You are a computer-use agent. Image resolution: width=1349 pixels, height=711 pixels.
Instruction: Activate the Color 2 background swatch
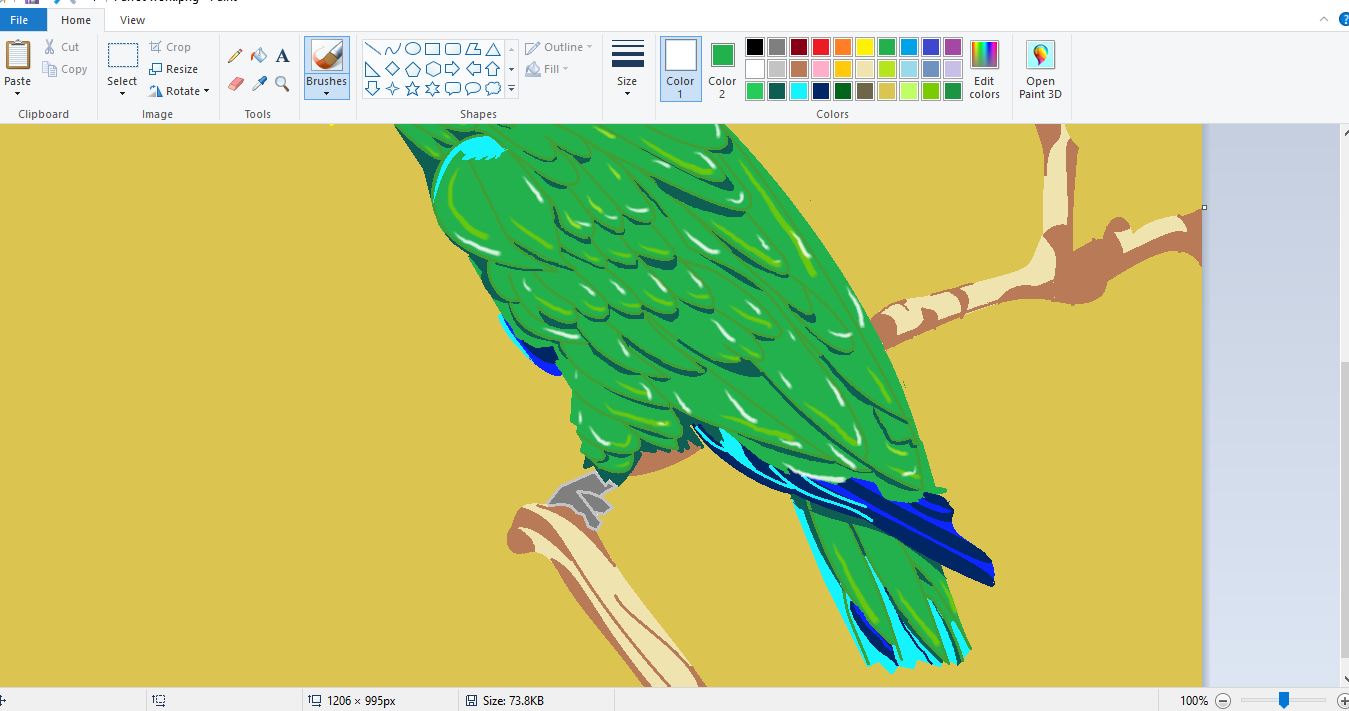pyautogui.click(x=722, y=69)
